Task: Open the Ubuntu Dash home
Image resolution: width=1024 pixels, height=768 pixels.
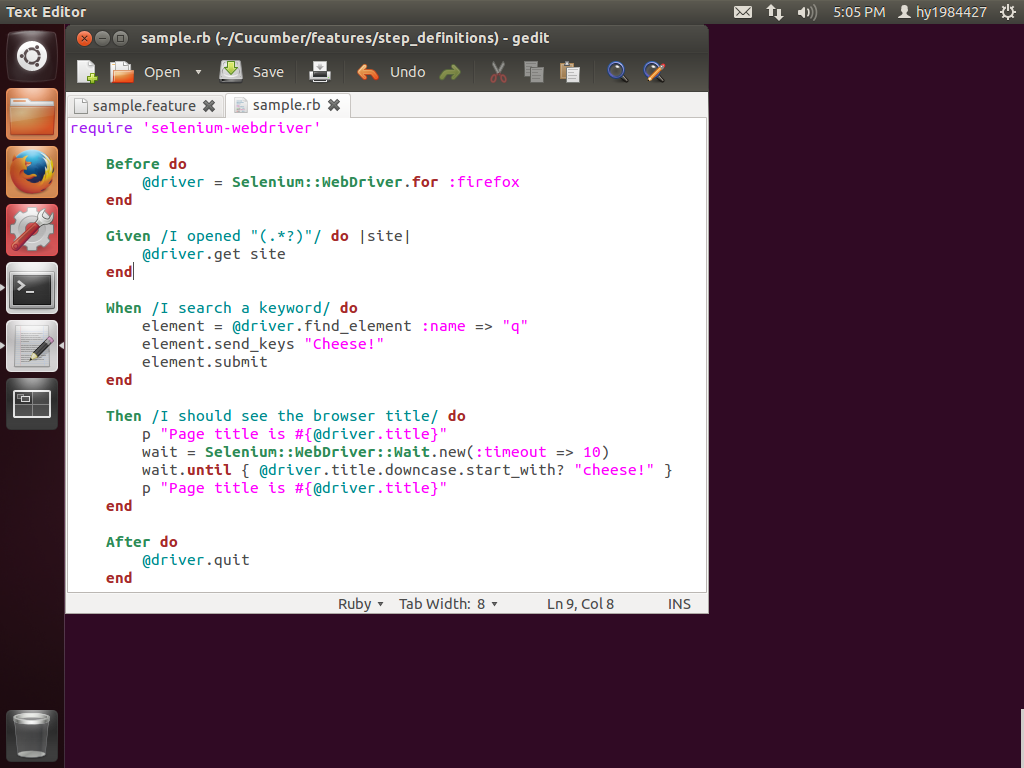Action: coord(32,56)
